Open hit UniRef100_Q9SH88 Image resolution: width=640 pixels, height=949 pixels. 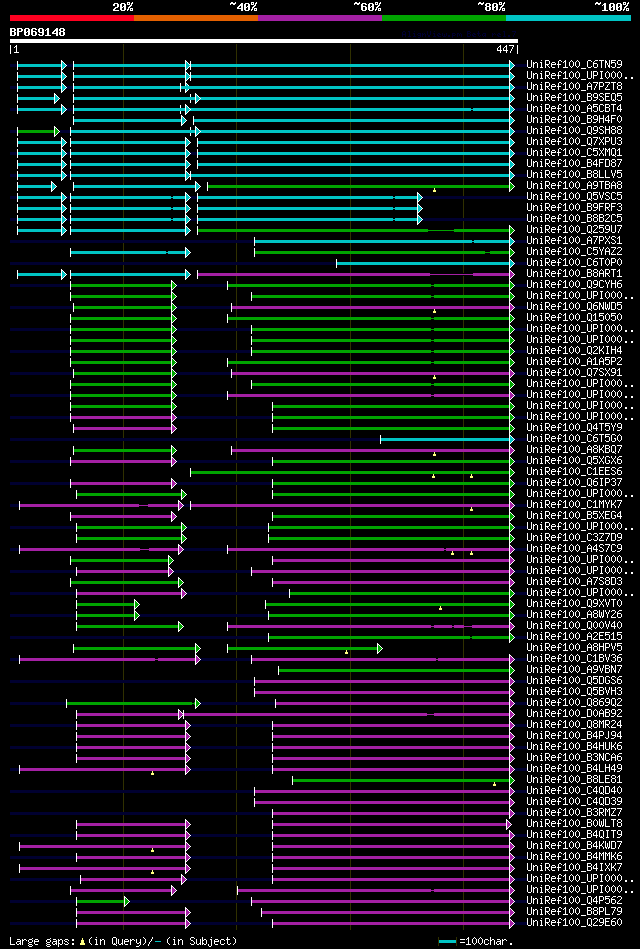pyautogui.click(x=574, y=130)
